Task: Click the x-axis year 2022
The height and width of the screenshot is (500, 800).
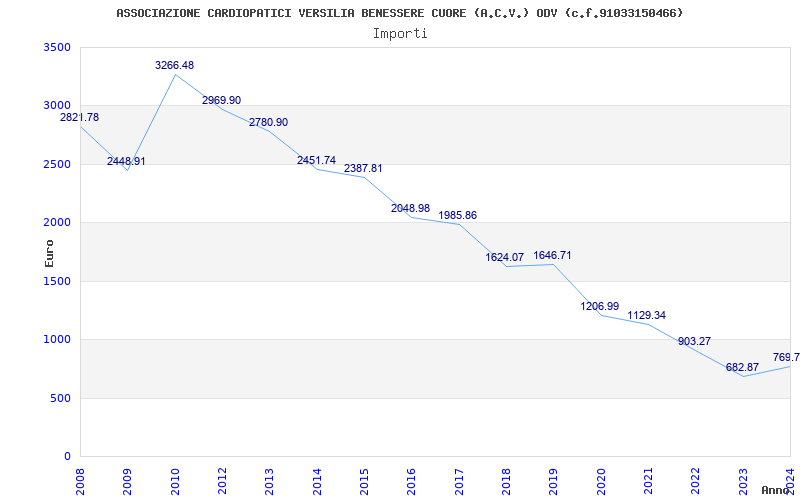Action: pos(695,481)
